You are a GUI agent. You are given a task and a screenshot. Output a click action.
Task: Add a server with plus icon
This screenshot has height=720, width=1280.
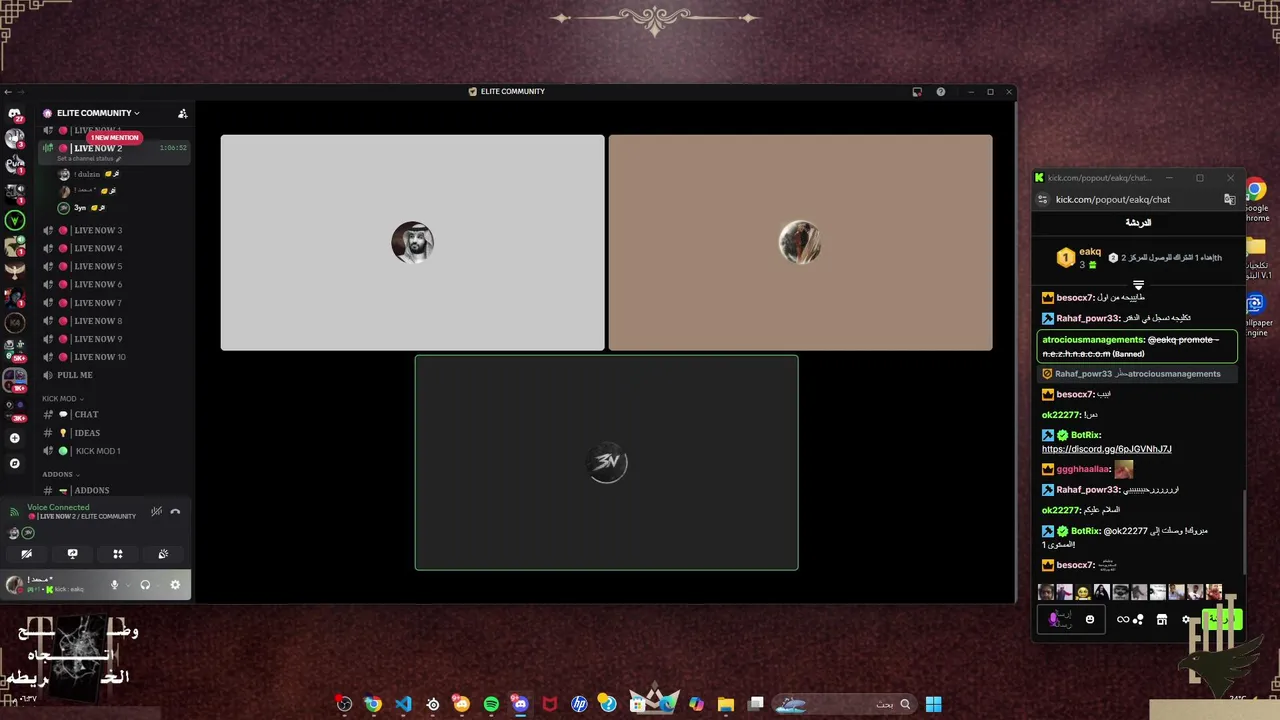point(15,438)
